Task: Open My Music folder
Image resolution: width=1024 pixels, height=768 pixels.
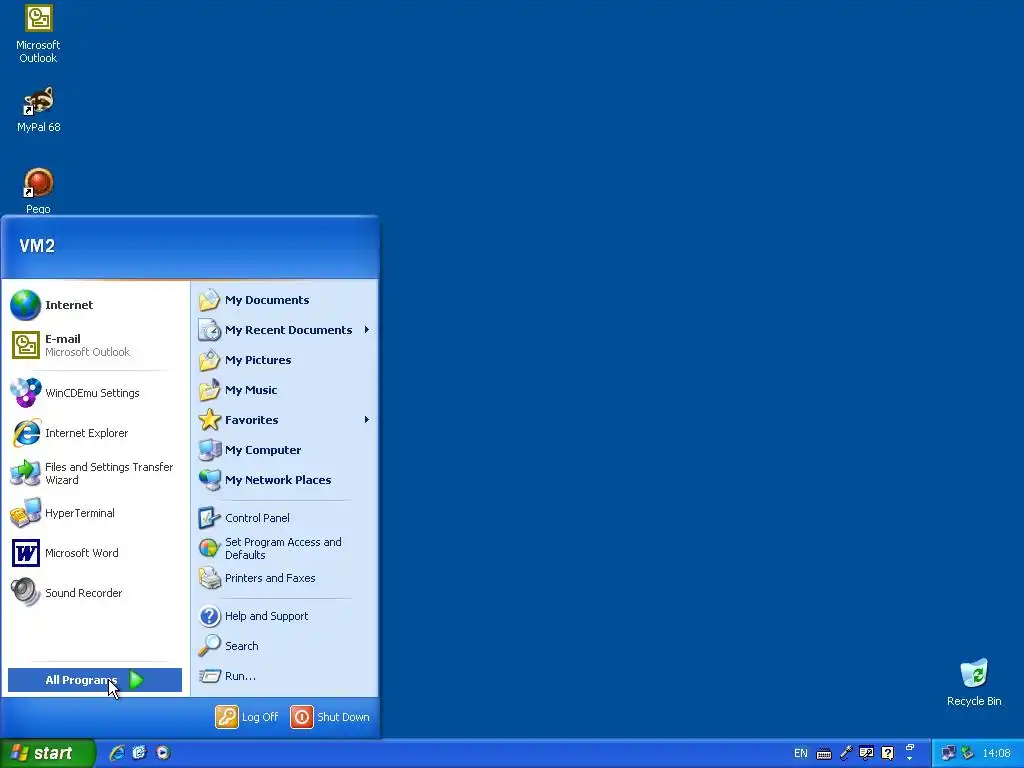Action: [x=285, y=390]
